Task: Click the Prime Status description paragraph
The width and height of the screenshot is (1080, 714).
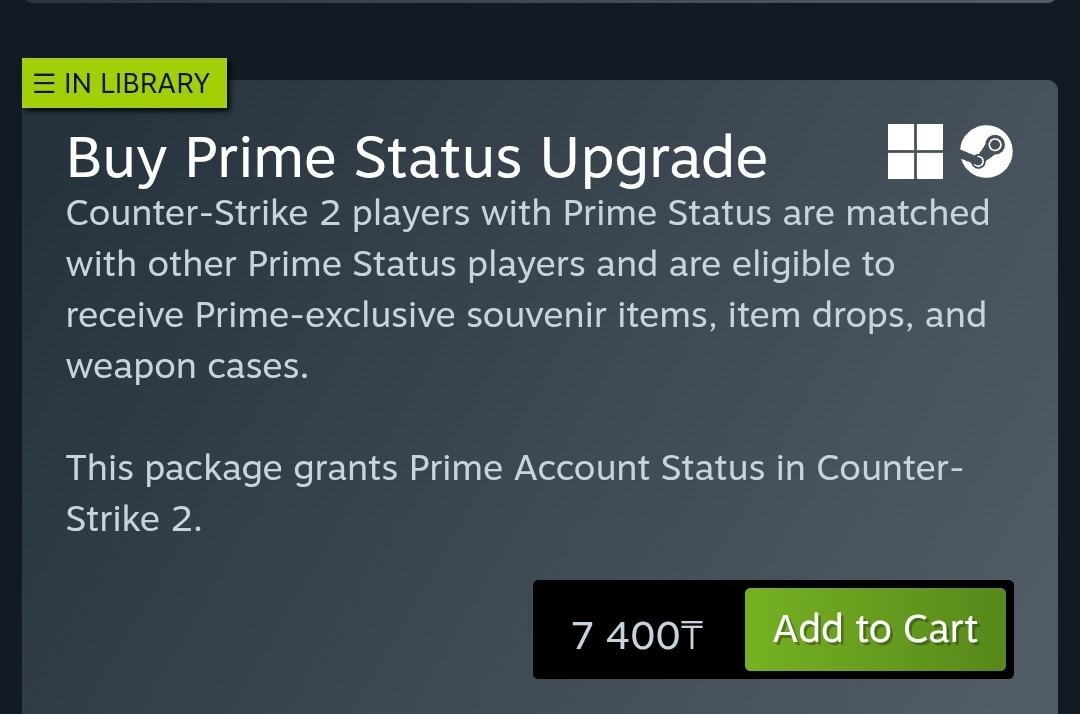Action: 527,290
